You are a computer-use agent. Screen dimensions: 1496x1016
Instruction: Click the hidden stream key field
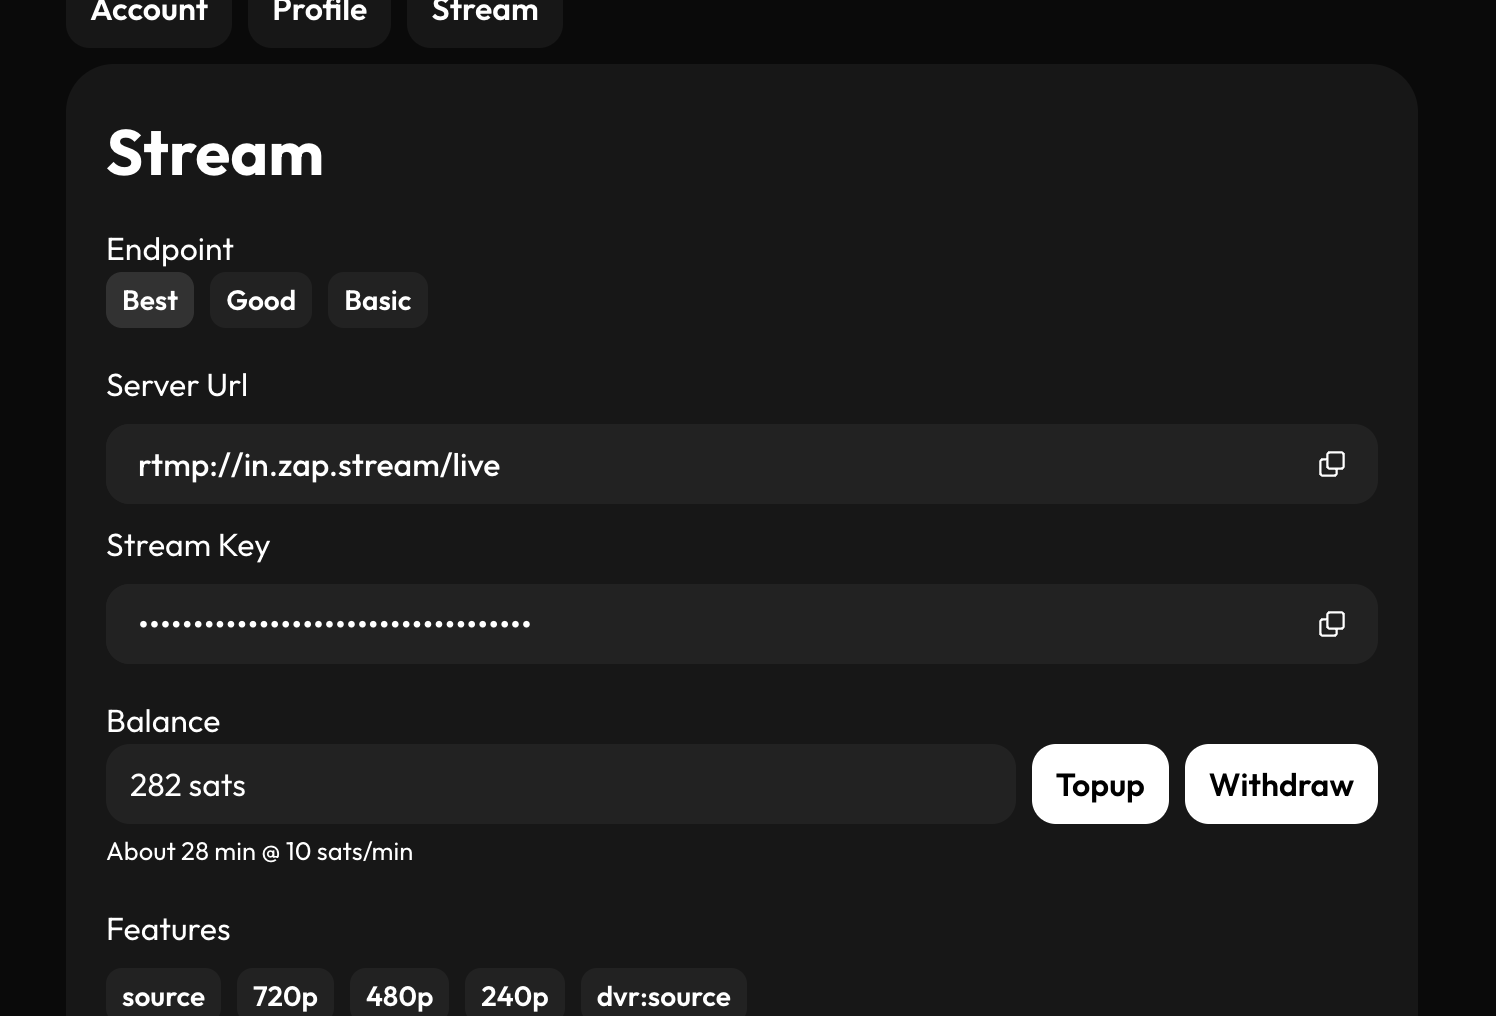point(700,624)
